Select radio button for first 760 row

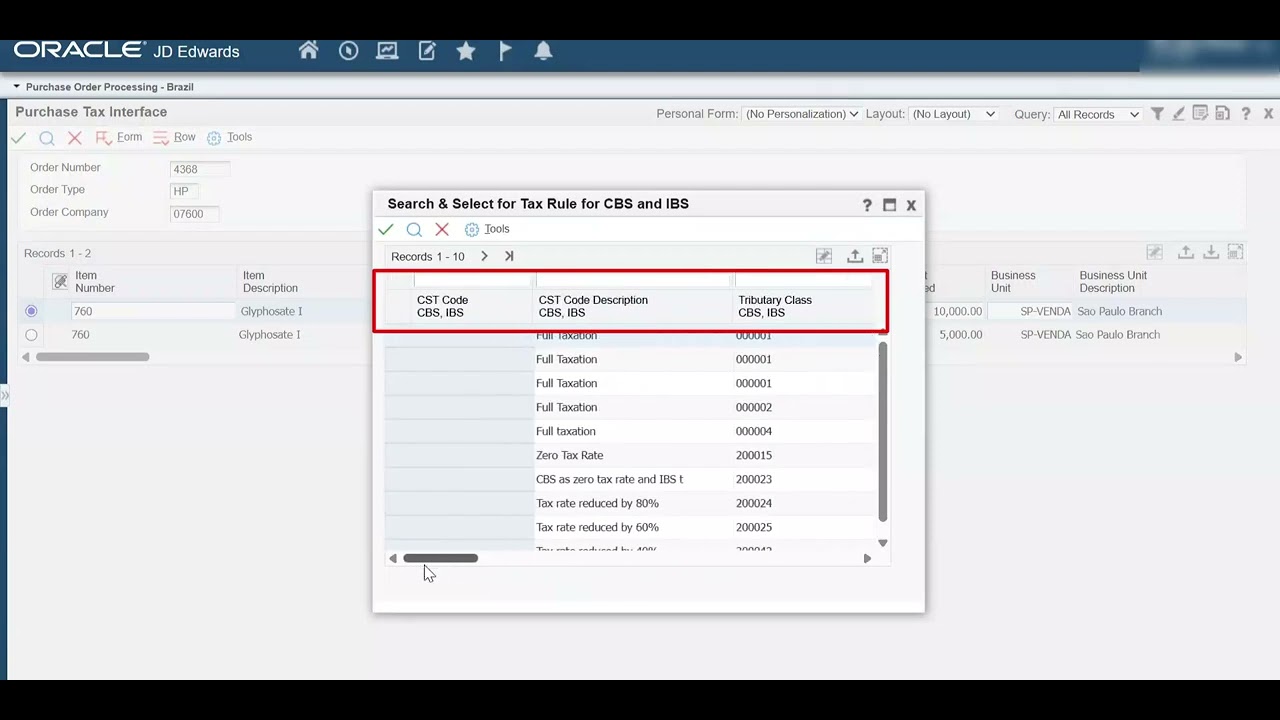coord(31,311)
